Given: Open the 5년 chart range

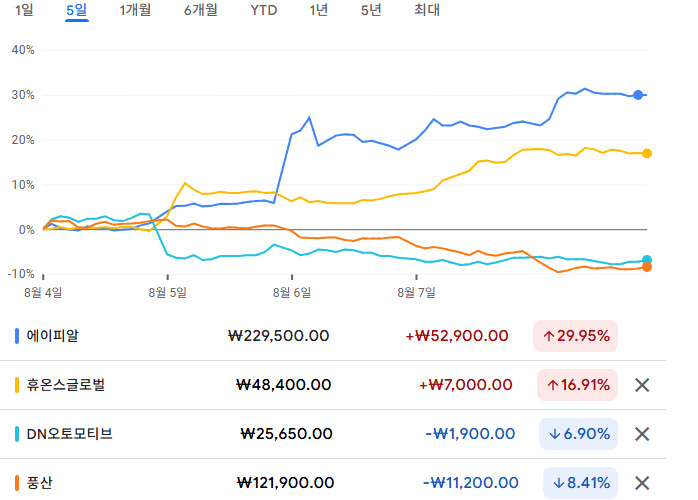Looking at the screenshot, I should point(371,10).
